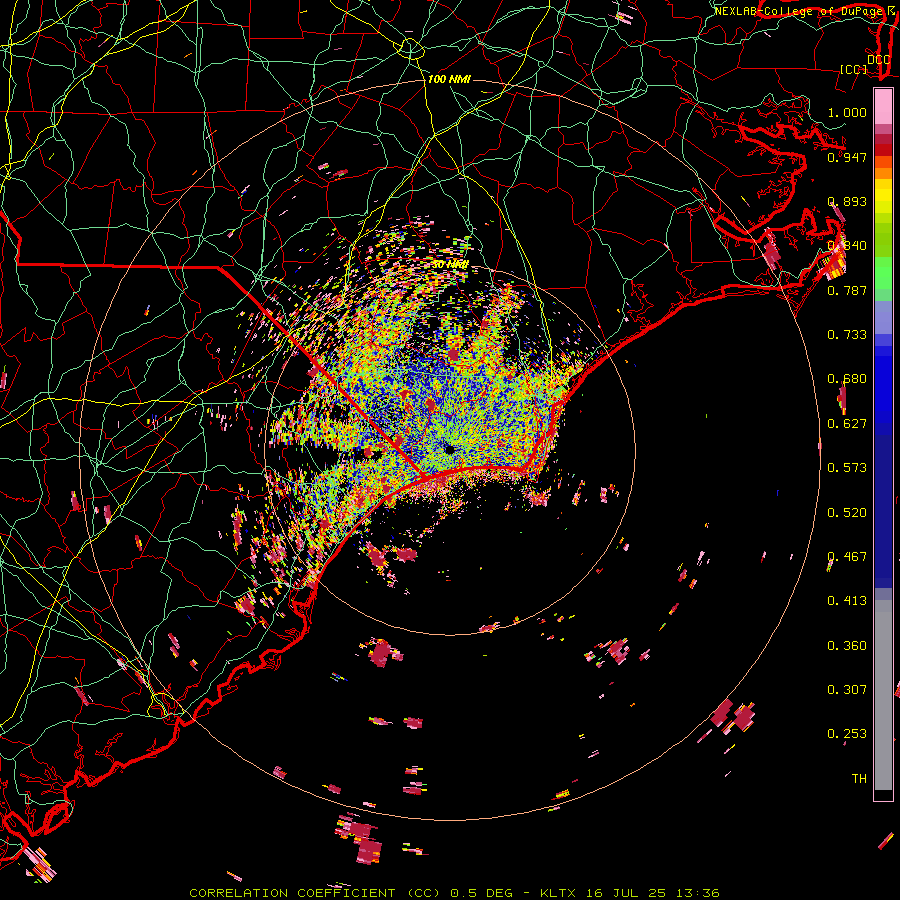Click the "1.000" color scale value

847,112
